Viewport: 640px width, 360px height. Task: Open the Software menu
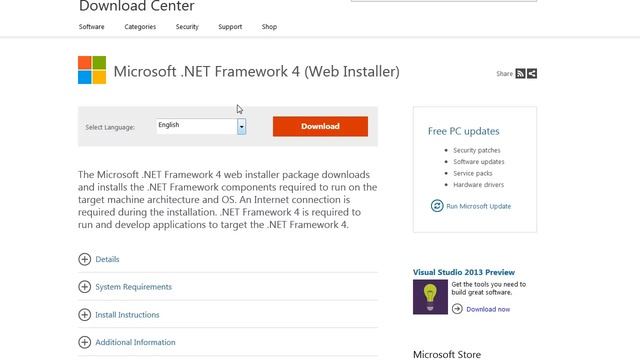[x=91, y=27]
